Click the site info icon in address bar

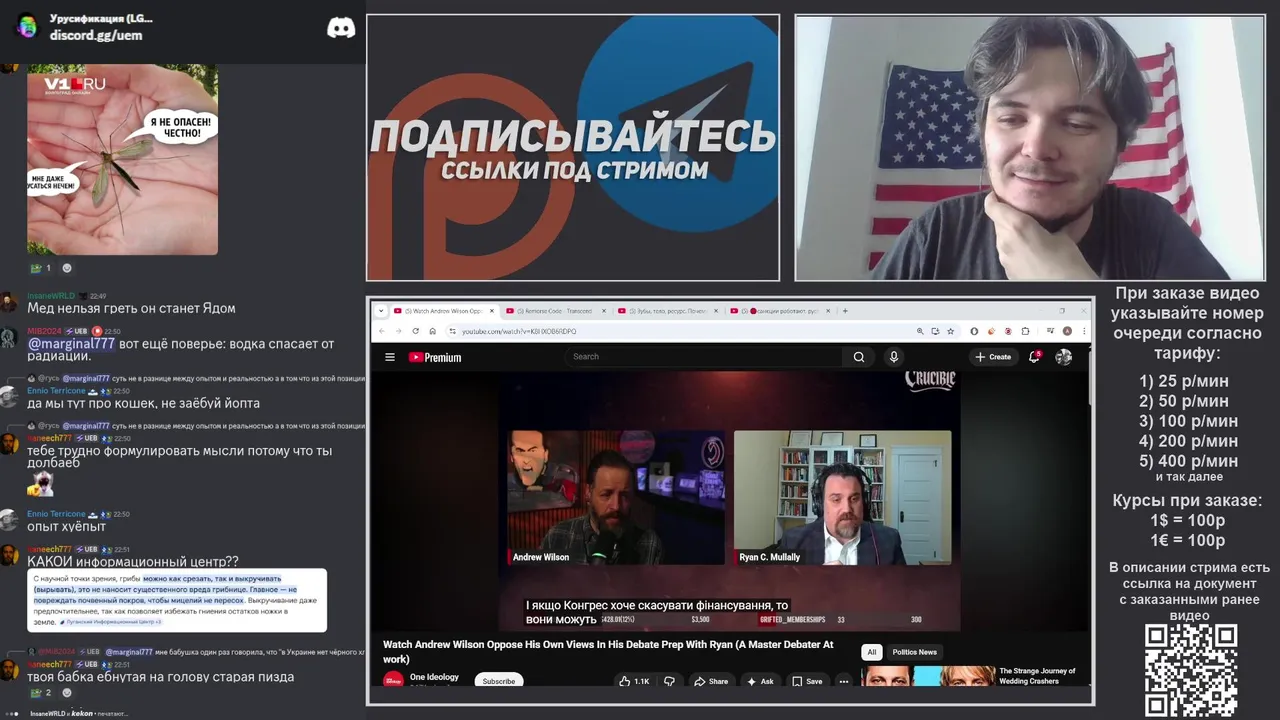[x=452, y=331]
